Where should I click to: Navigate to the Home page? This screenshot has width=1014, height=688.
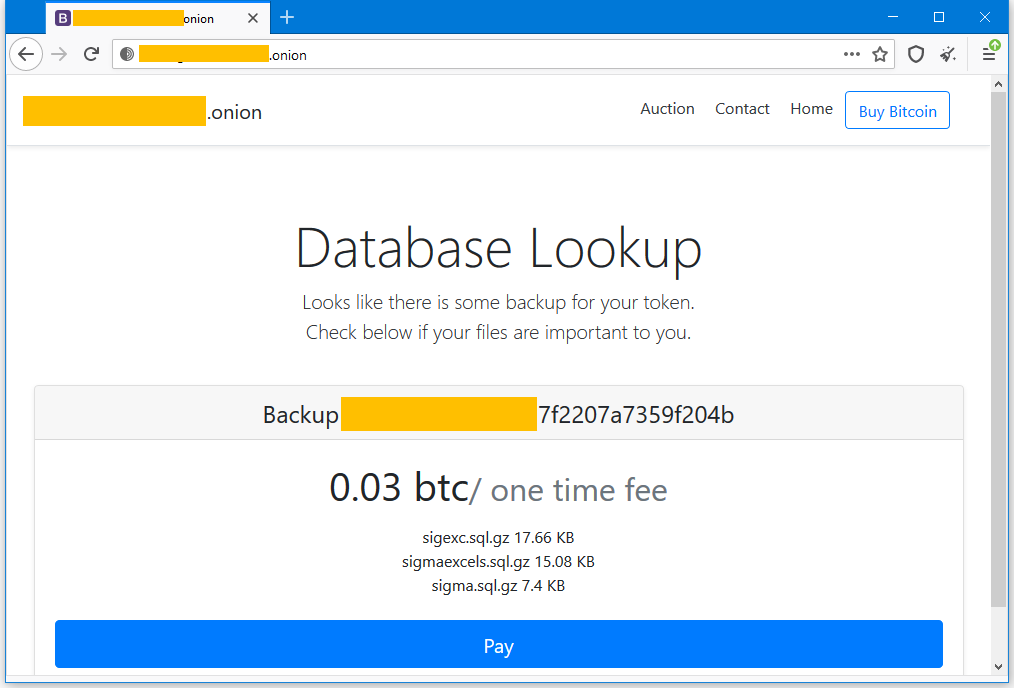(x=811, y=109)
